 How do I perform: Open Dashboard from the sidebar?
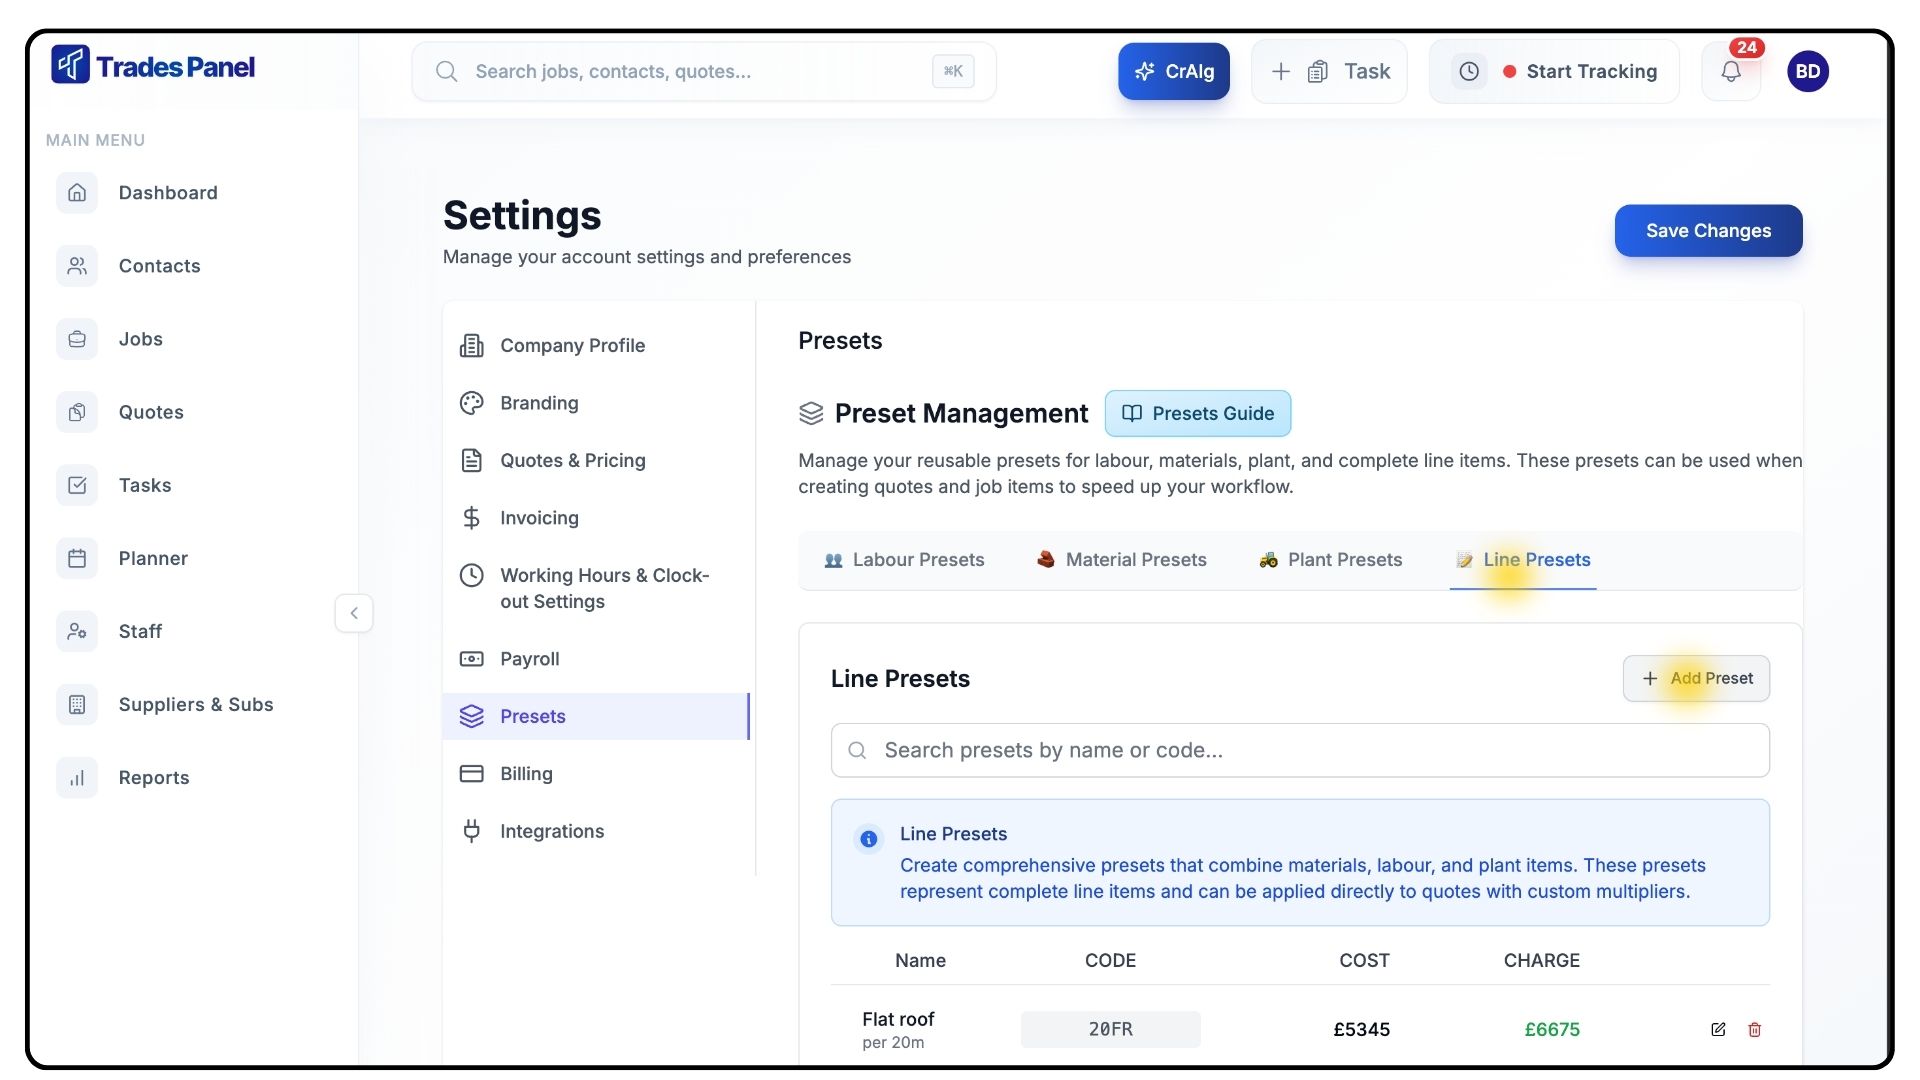click(167, 193)
